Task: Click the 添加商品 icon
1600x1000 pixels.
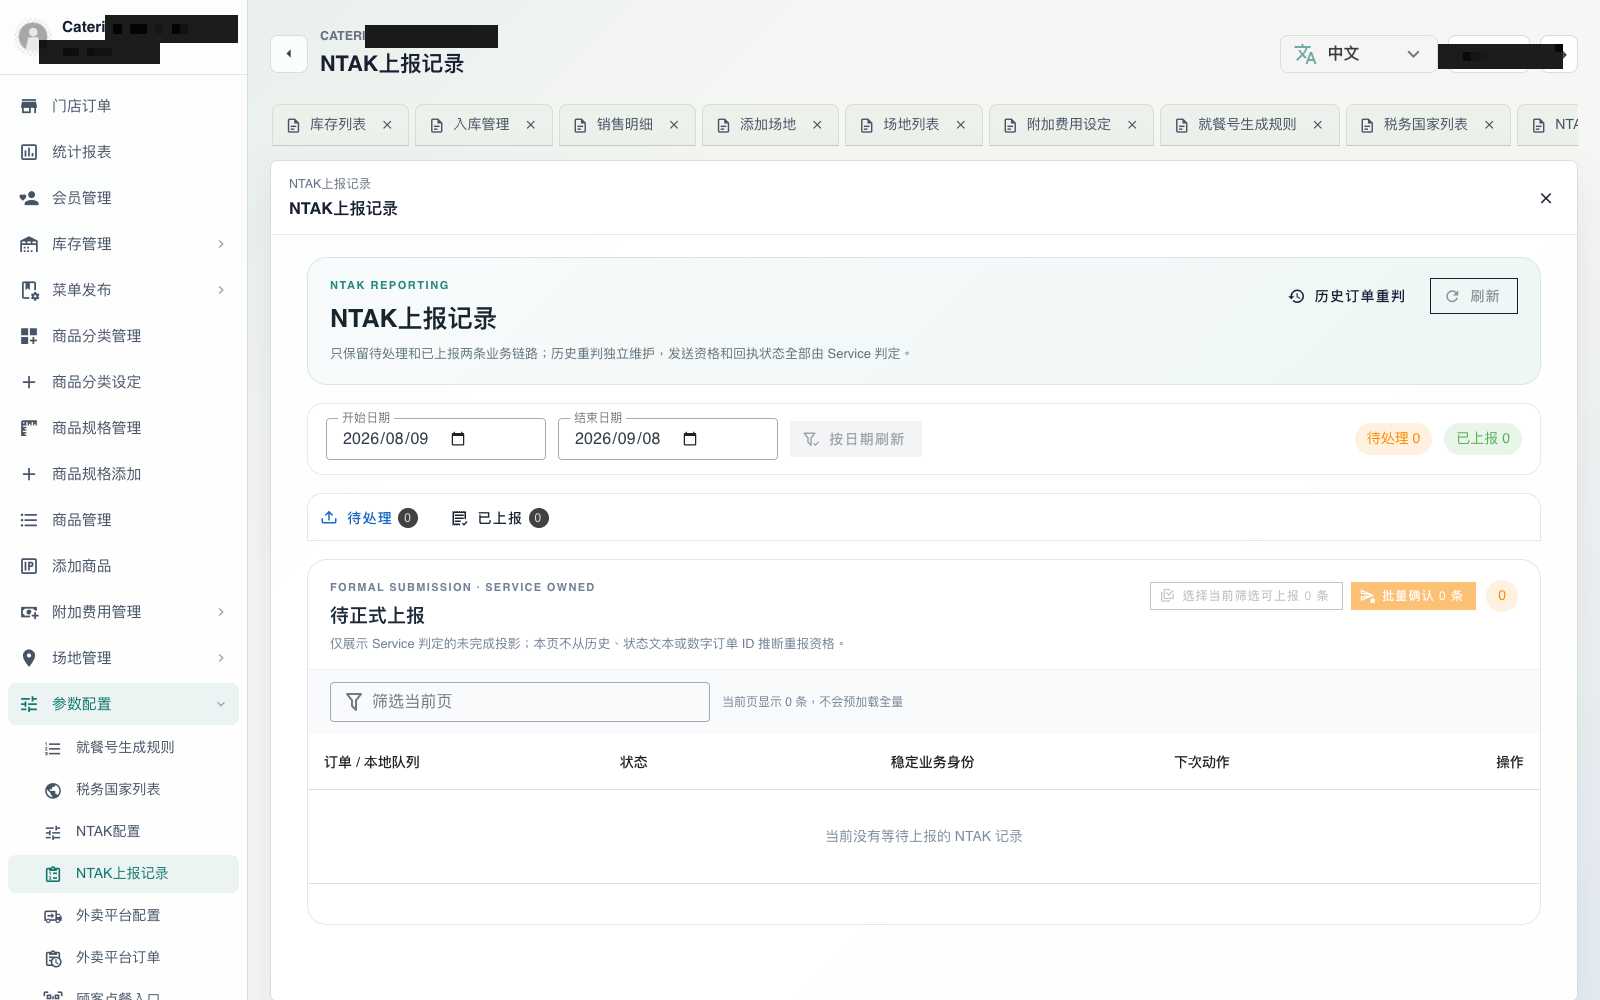Action: [29, 566]
